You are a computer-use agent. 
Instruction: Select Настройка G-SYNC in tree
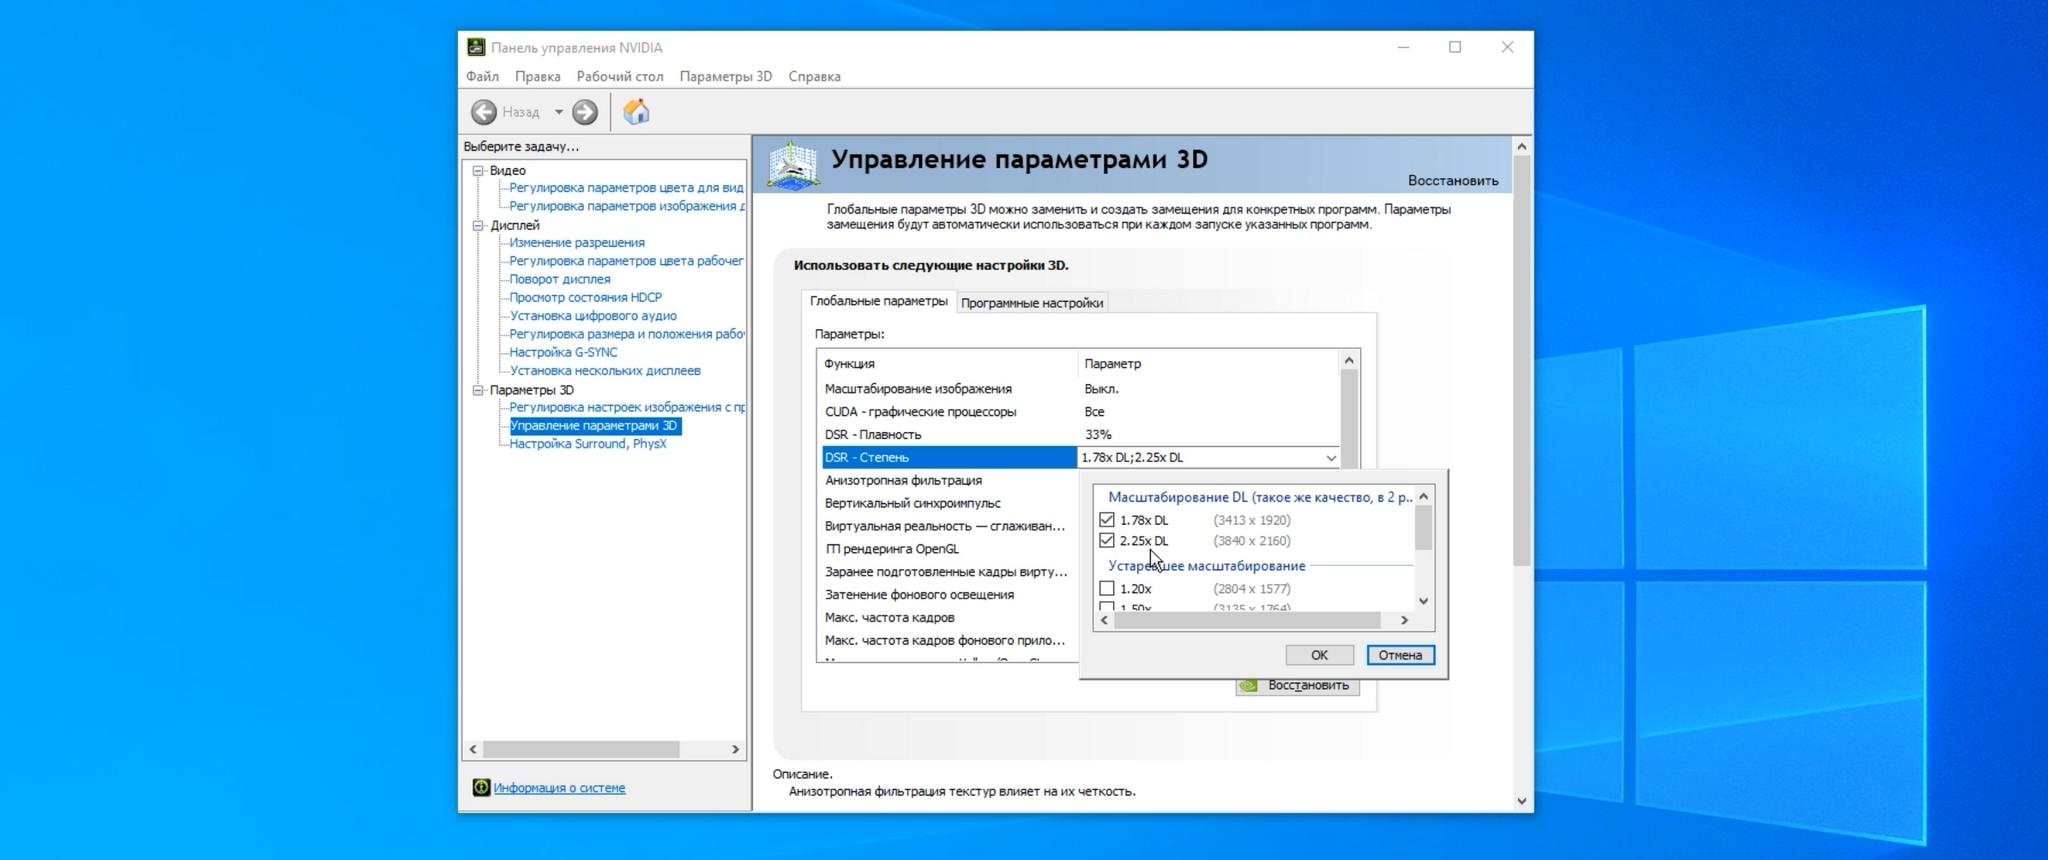pyautogui.click(x=563, y=353)
